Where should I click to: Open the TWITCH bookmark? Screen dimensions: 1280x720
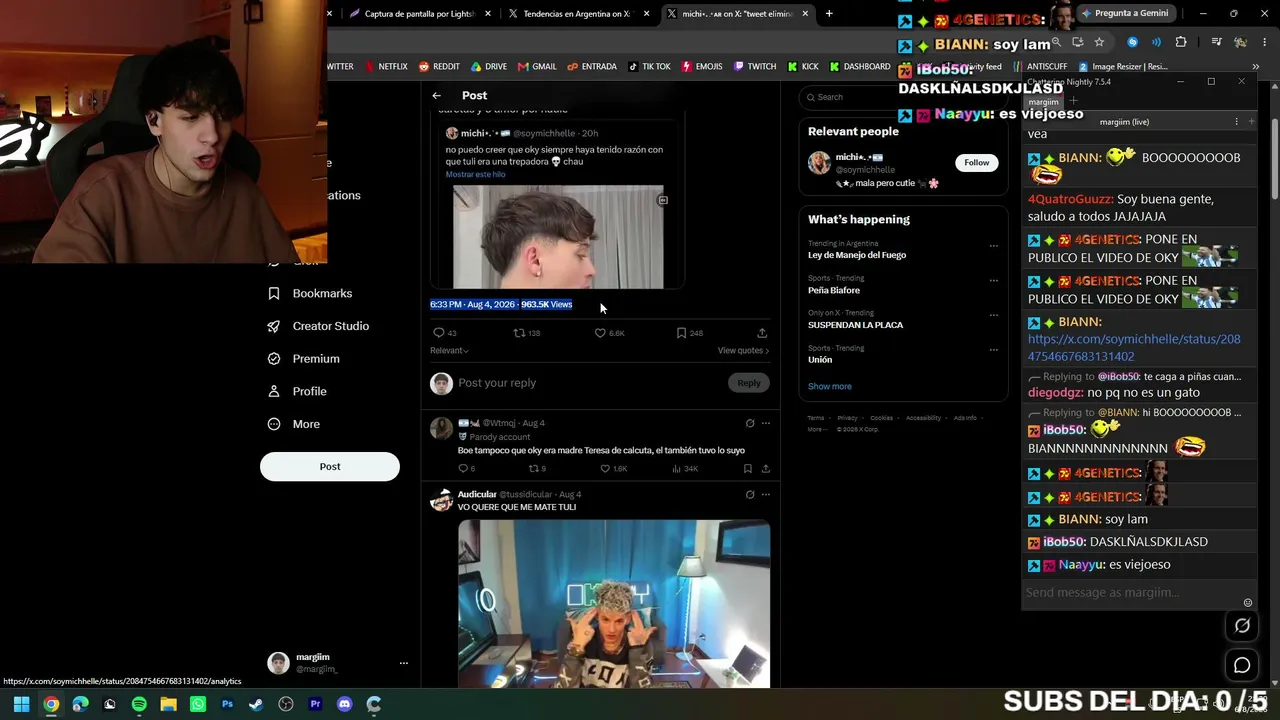755,67
